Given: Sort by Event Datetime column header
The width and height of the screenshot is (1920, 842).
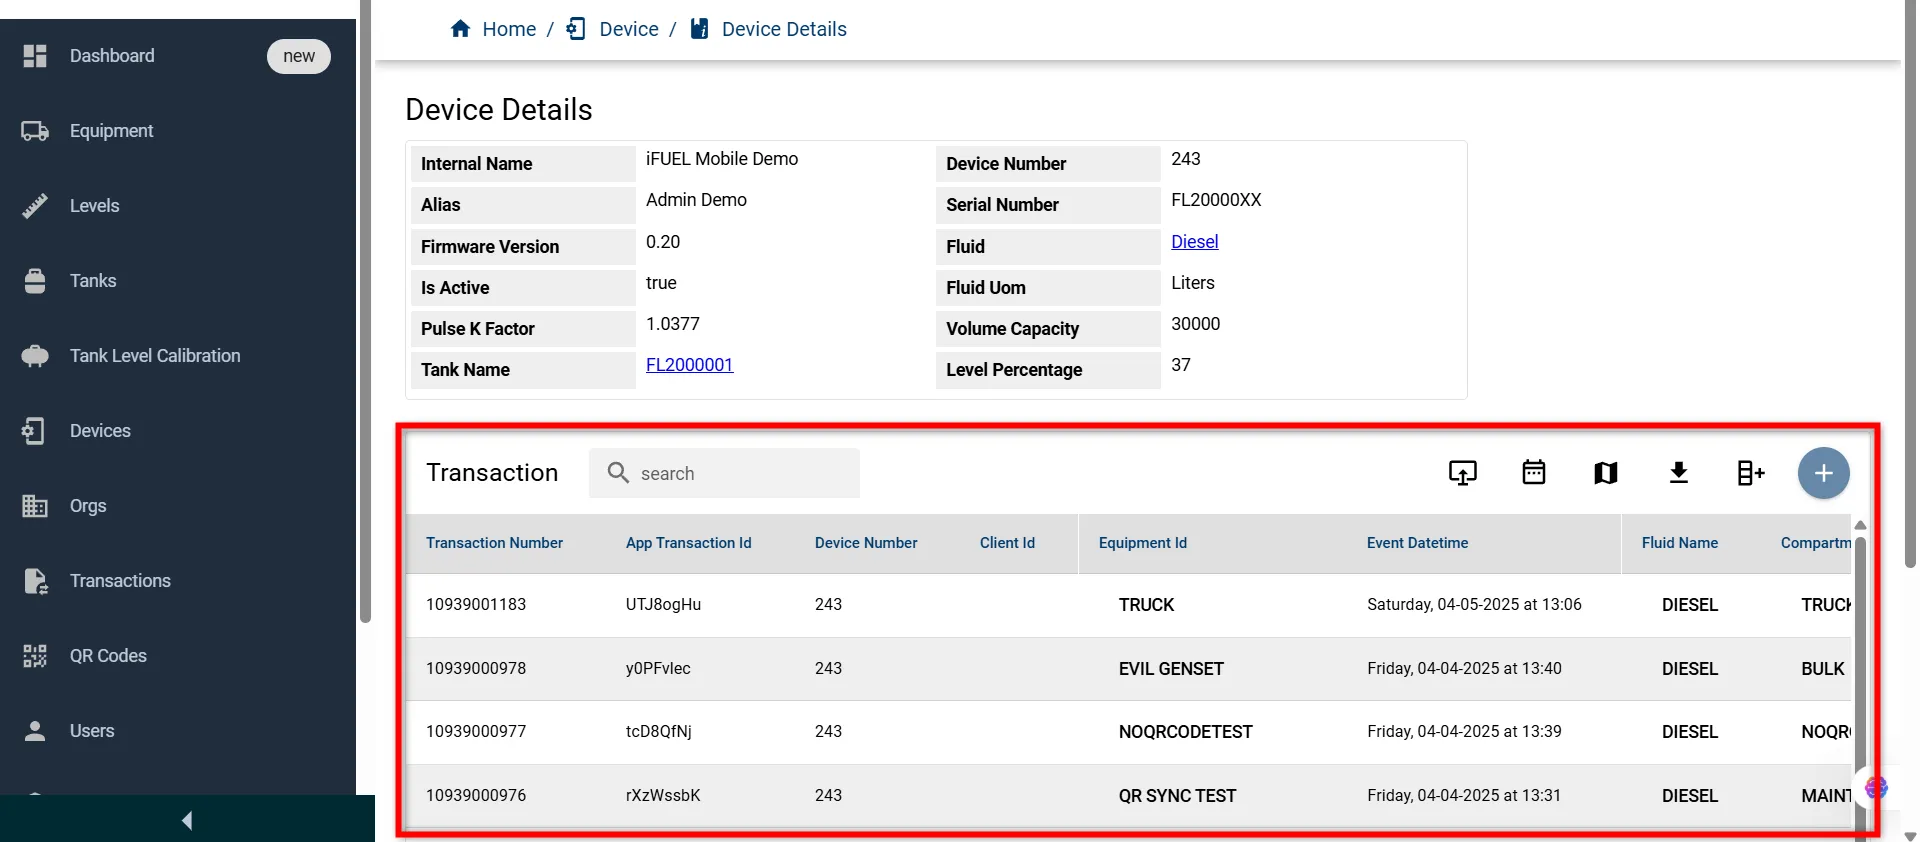Looking at the screenshot, I should [x=1417, y=543].
